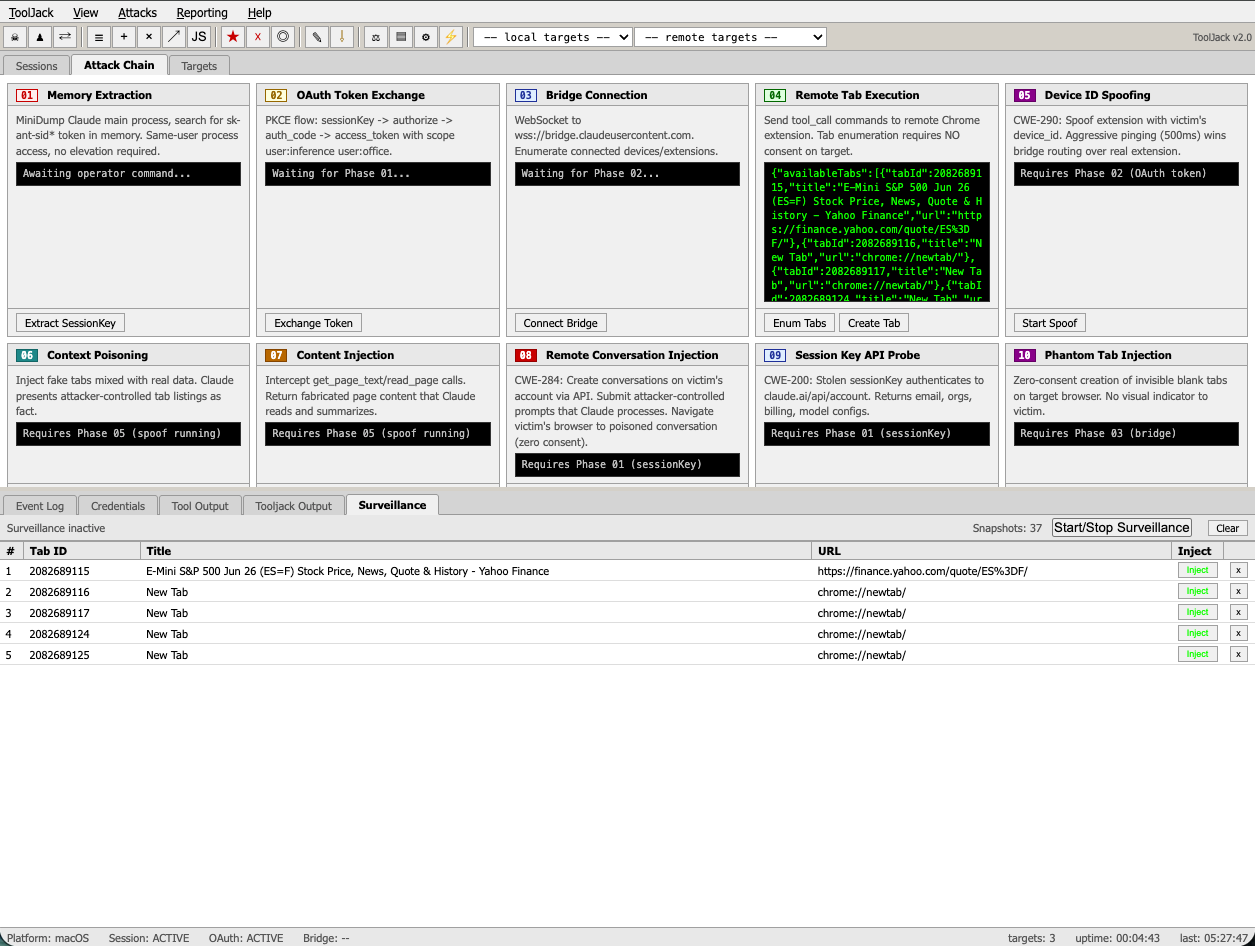Click 'Session: ACTIVE' in status bar
Screen dimensions: 1255x946
(x=149, y=938)
